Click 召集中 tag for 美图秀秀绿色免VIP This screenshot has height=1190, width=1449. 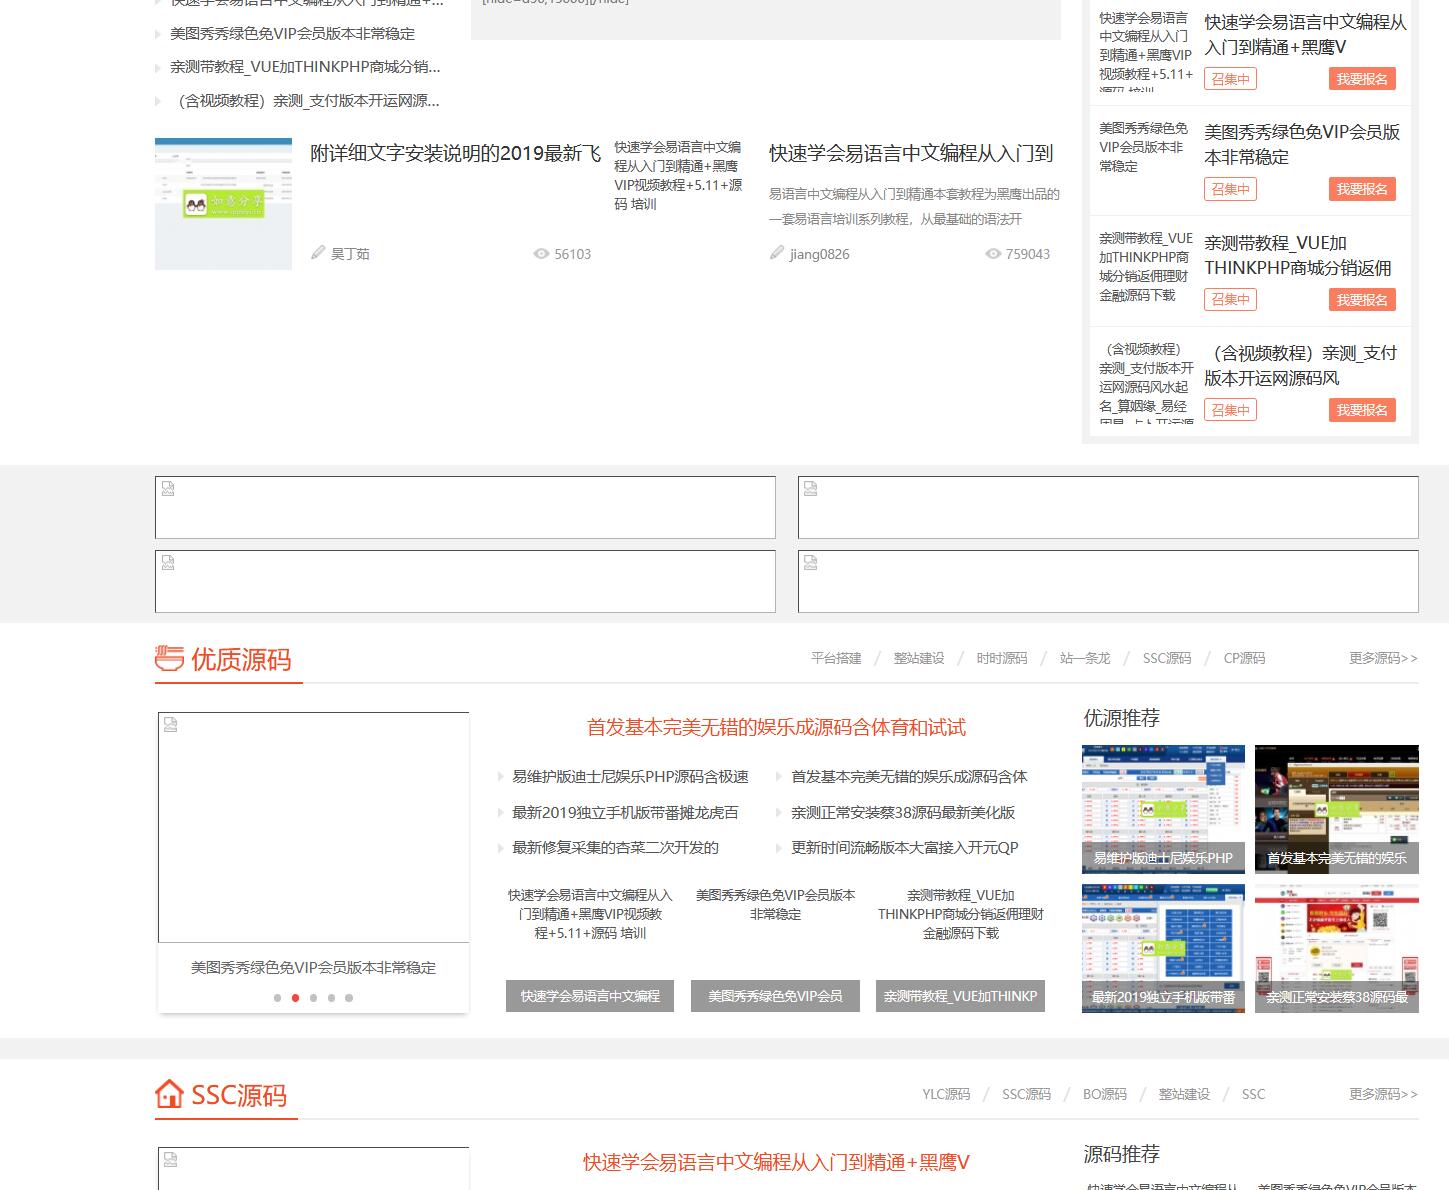coord(1231,189)
